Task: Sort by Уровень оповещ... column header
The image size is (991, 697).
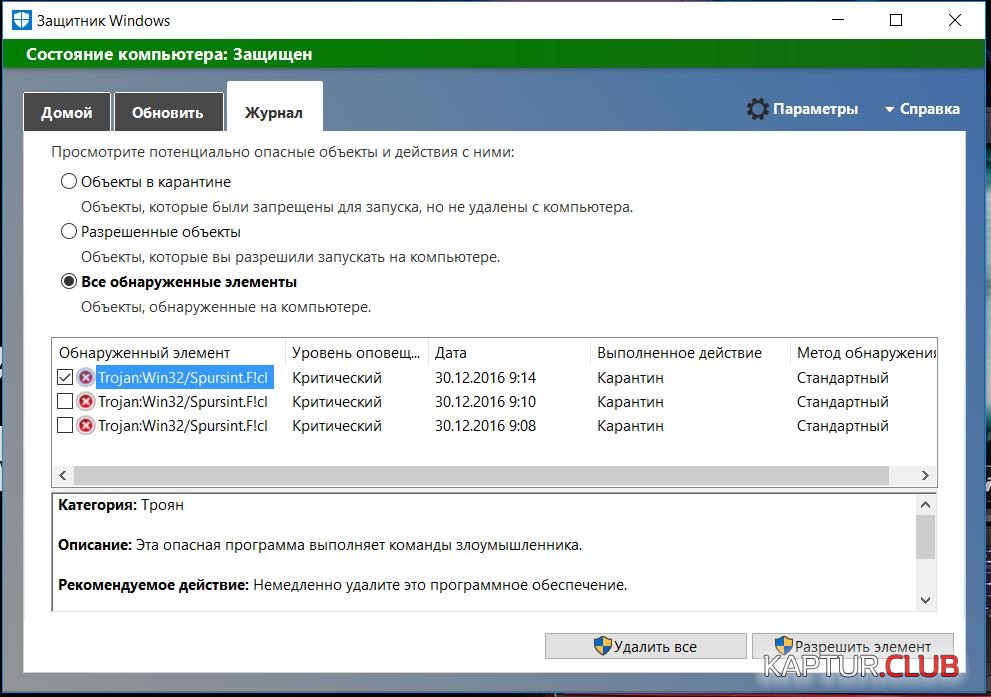Action: tap(356, 353)
